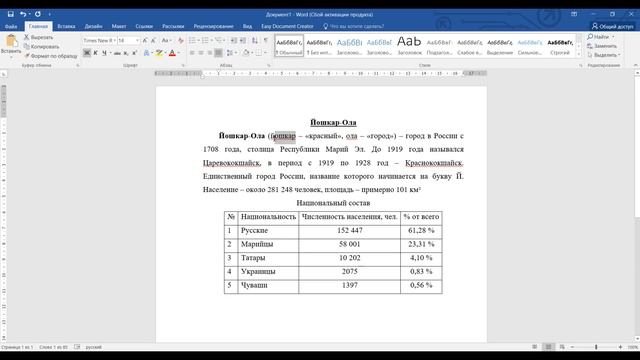This screenshot has width=640, height=360.
Task: Open text effects and typography
Action: point(147,53)
